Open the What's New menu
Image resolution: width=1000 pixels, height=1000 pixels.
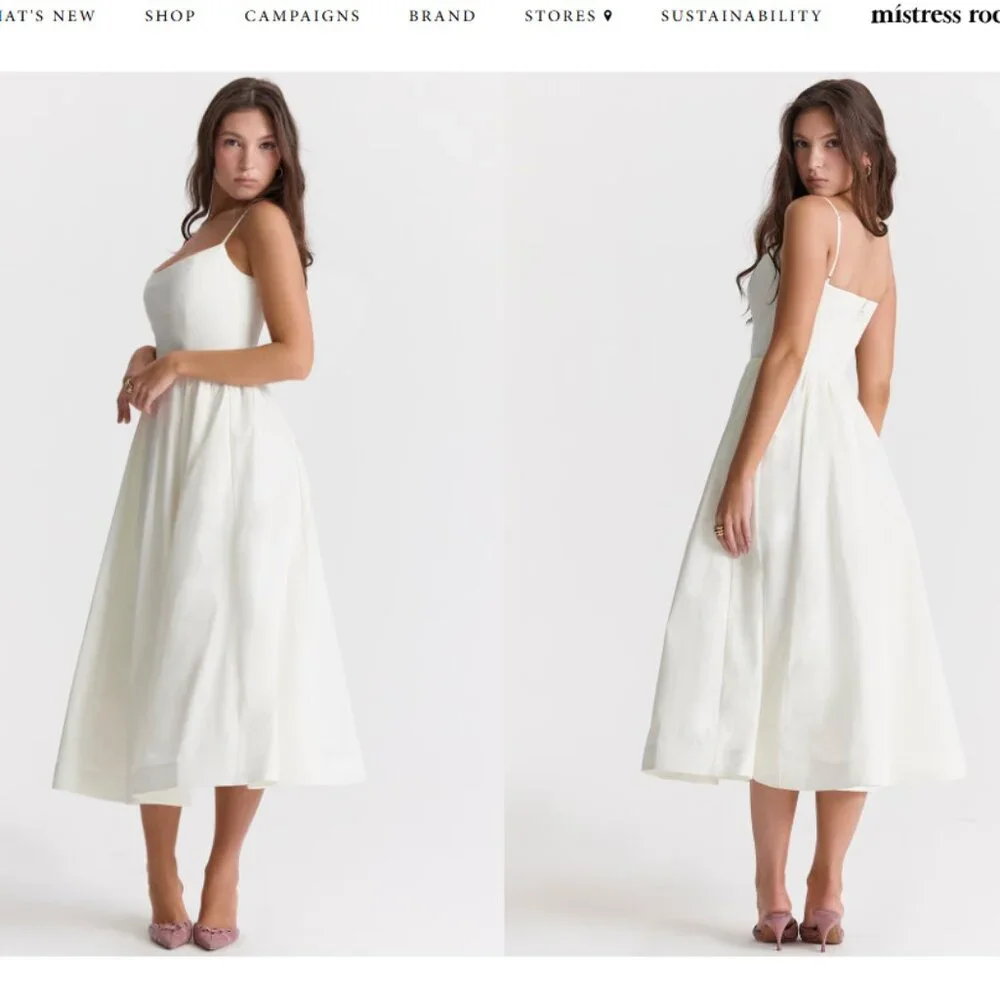click(47, 16)
